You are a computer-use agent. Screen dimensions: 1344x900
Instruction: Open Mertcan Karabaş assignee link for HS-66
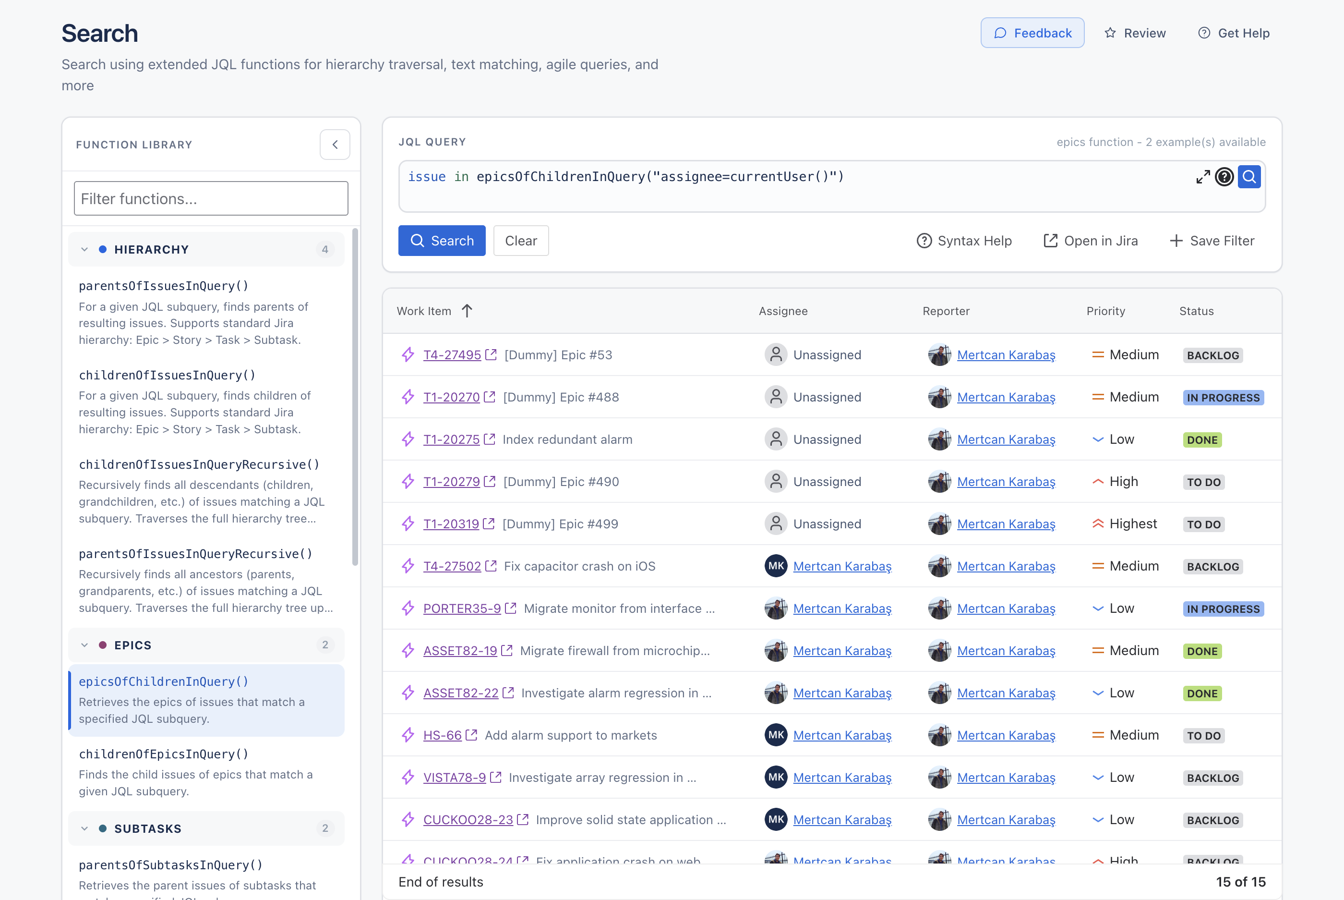tap(842, 735)
